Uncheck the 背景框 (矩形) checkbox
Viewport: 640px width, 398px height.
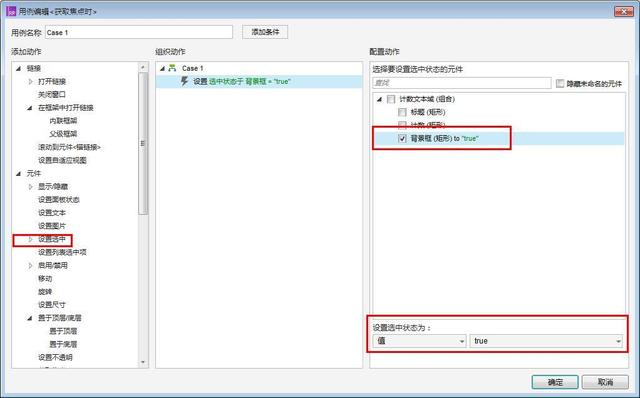pos(402,138)
